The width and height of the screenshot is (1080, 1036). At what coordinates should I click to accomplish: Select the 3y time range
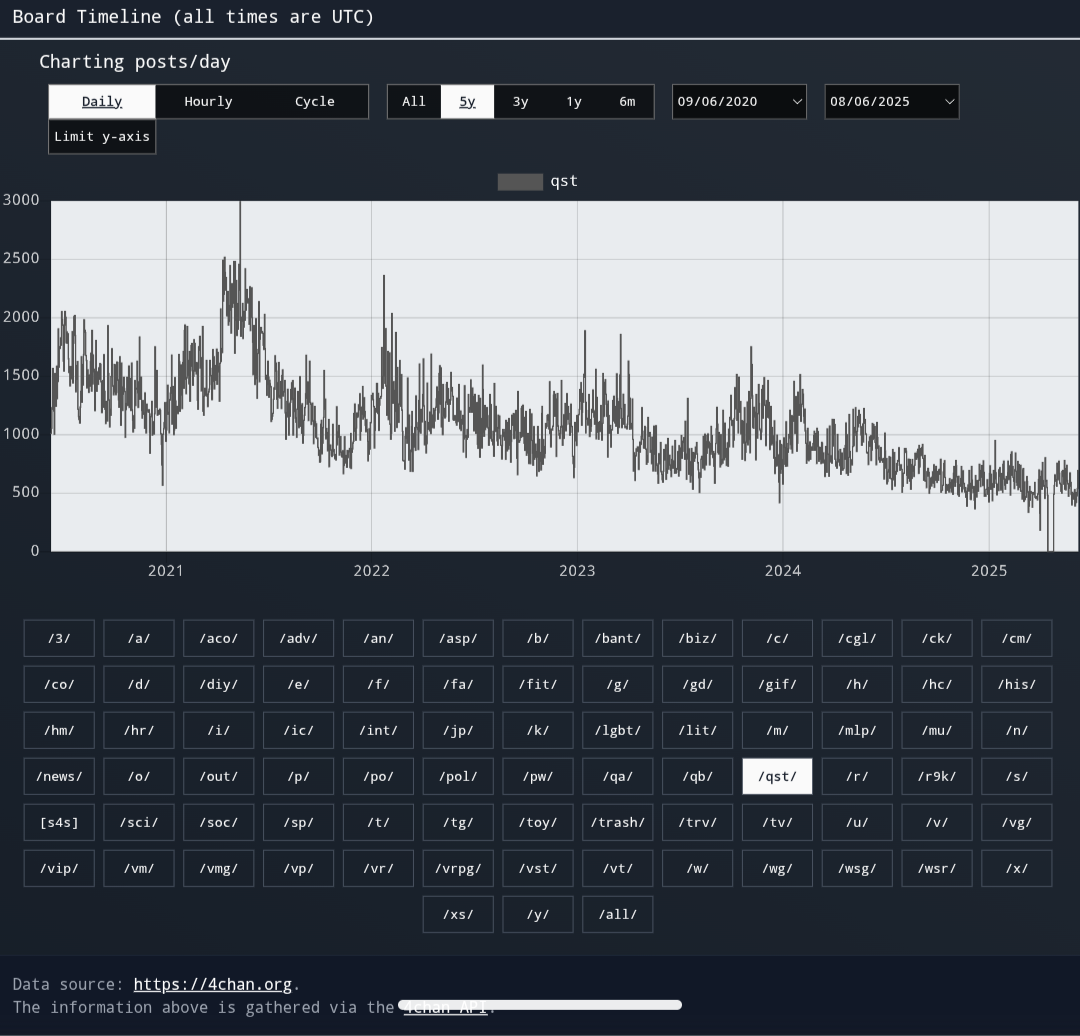click(x=521, y=102)
